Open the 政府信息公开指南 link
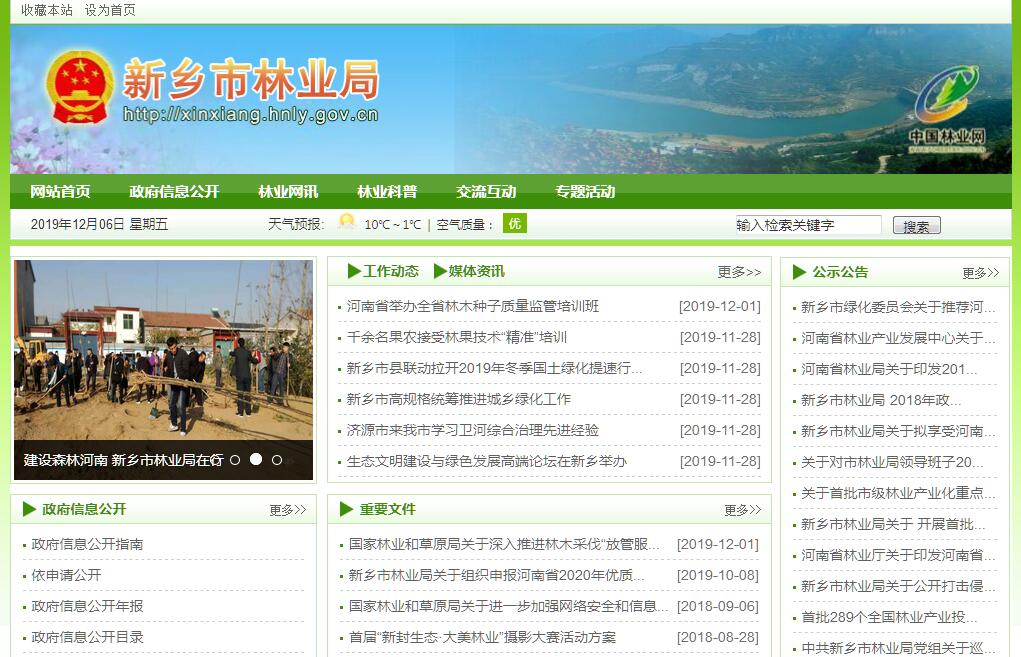The image size is (1021, 657). [x=87, y=544]
